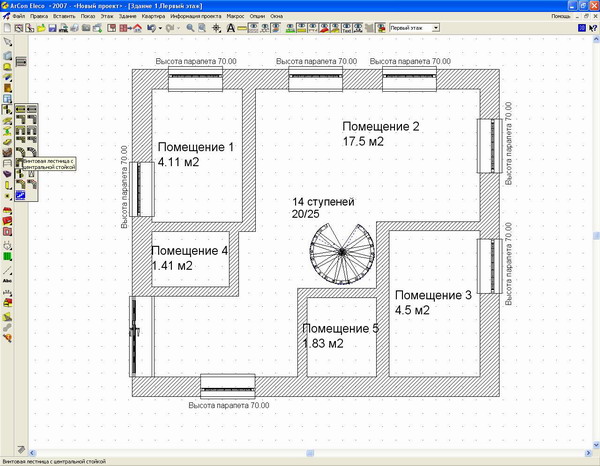Click the double-arrow icon at the bottom left
600x466 pixels.
[21, 450]
